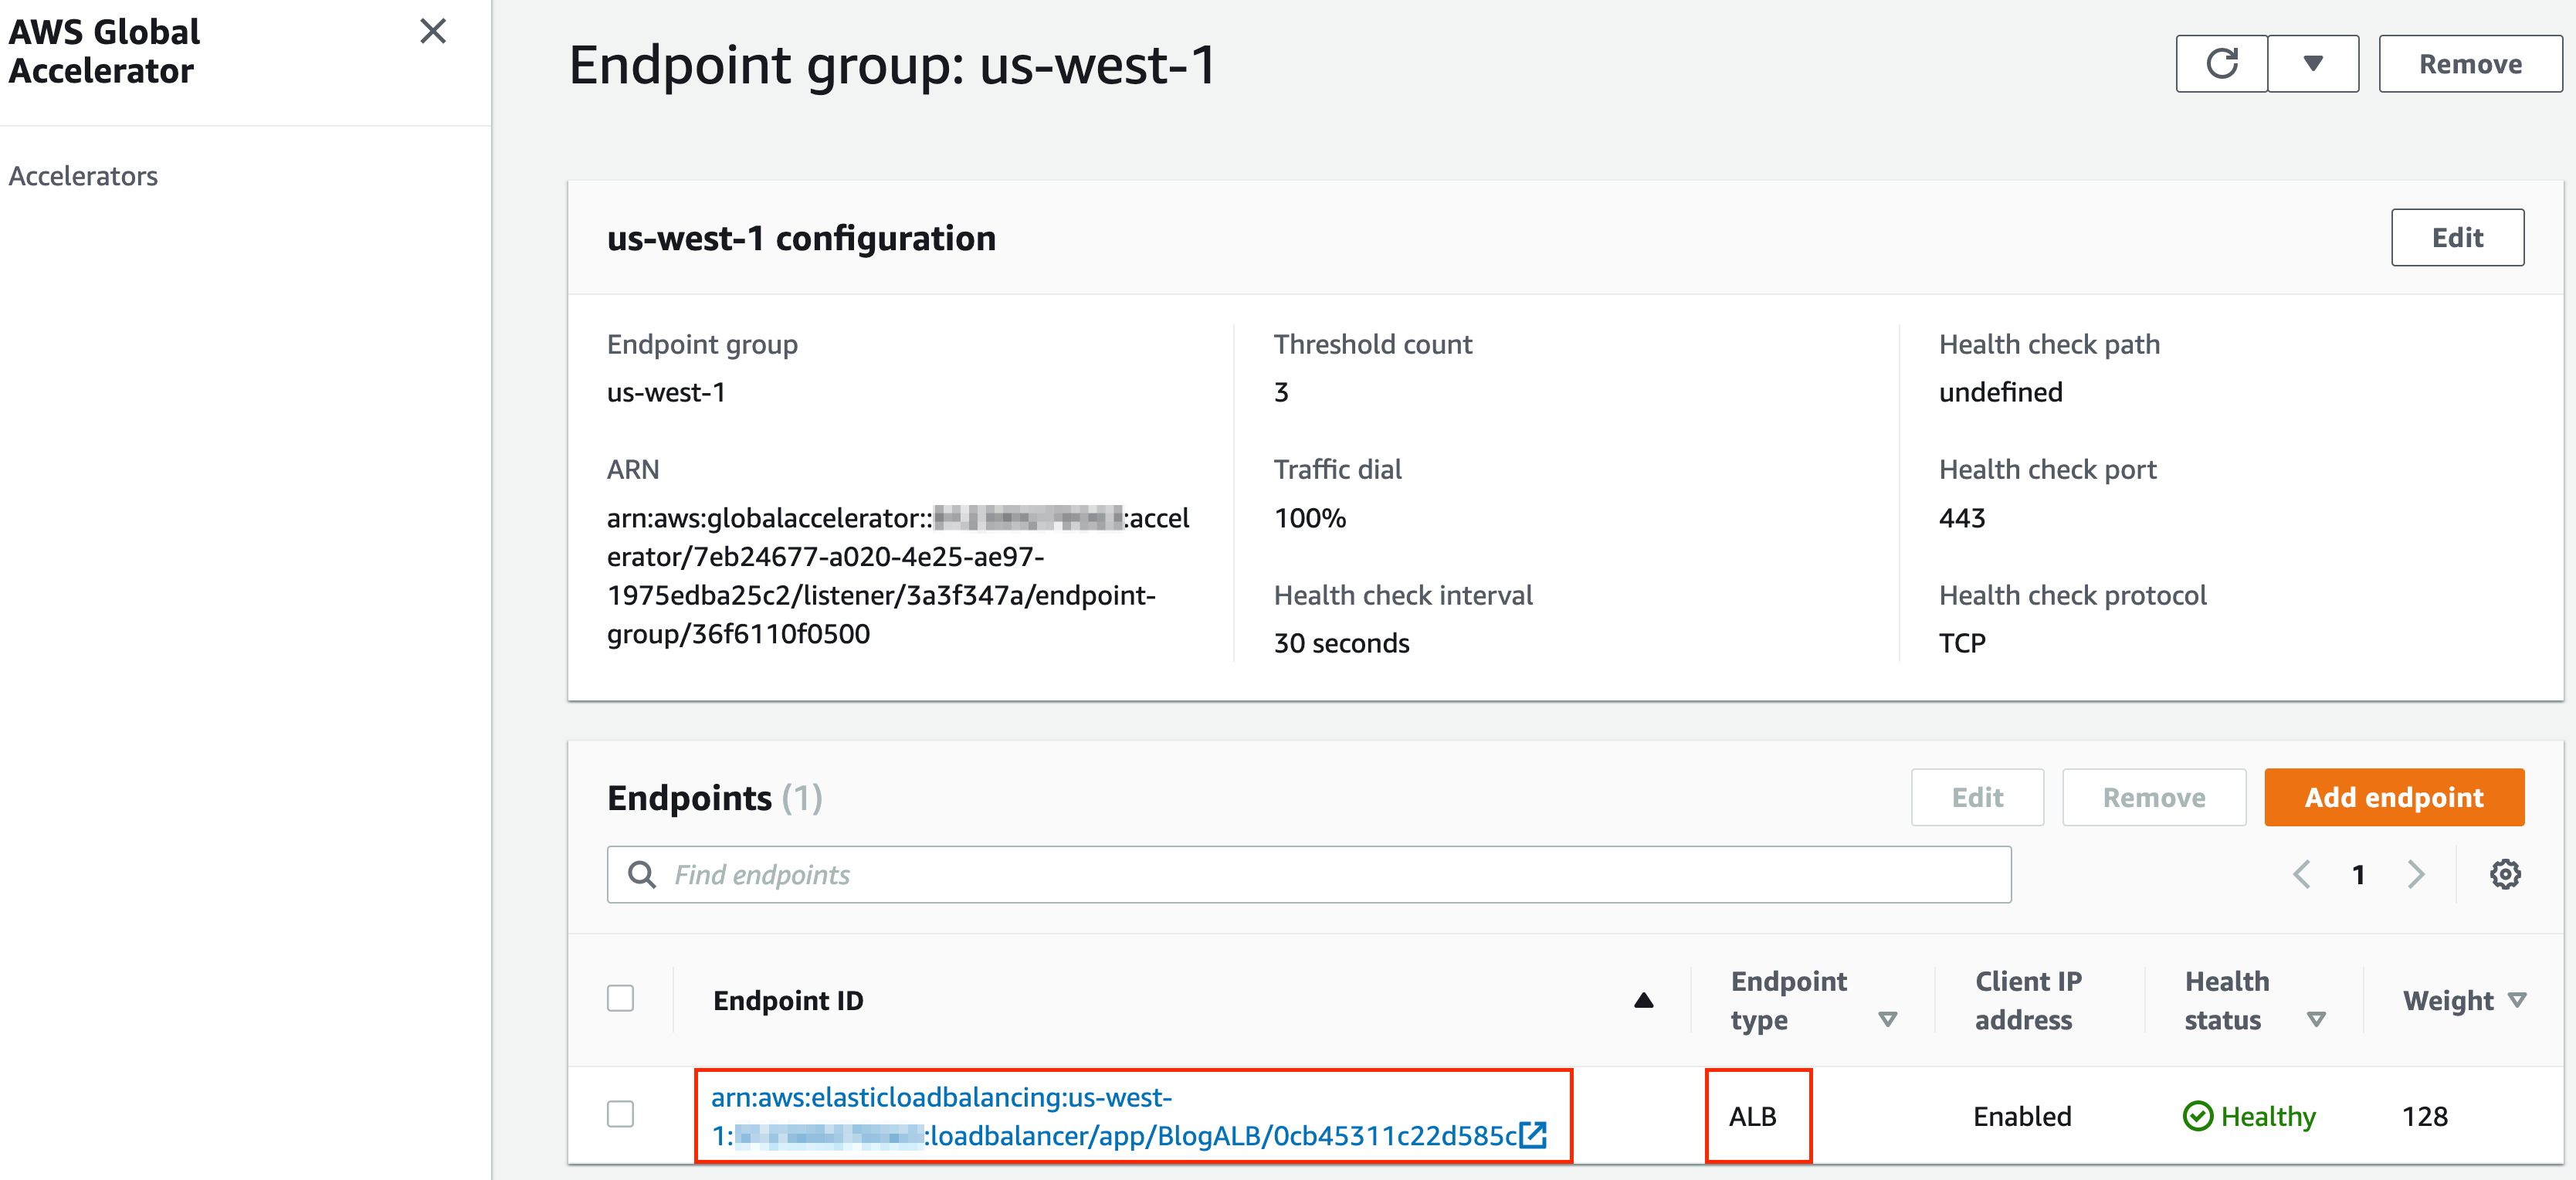This screenshot has width=2576, height=1180.
Task: Open the external link icon on the endpoint ARN
Action: 1533,1136
